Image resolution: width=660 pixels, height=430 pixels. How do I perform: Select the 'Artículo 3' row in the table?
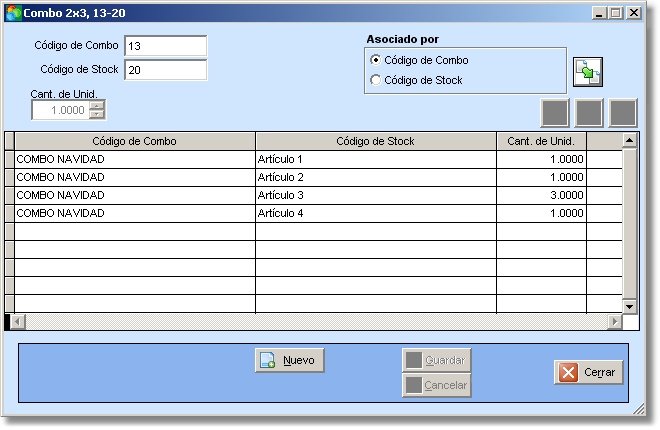click(x=375, y=195)
